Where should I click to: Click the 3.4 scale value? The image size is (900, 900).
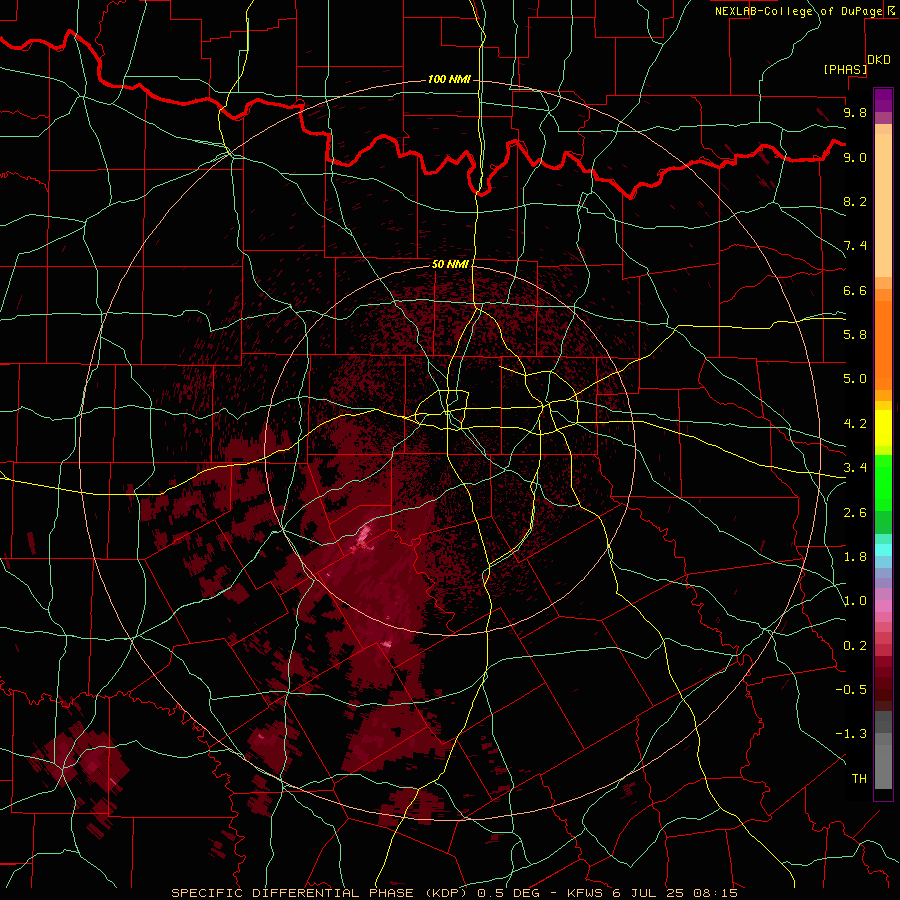coord(855,468)
